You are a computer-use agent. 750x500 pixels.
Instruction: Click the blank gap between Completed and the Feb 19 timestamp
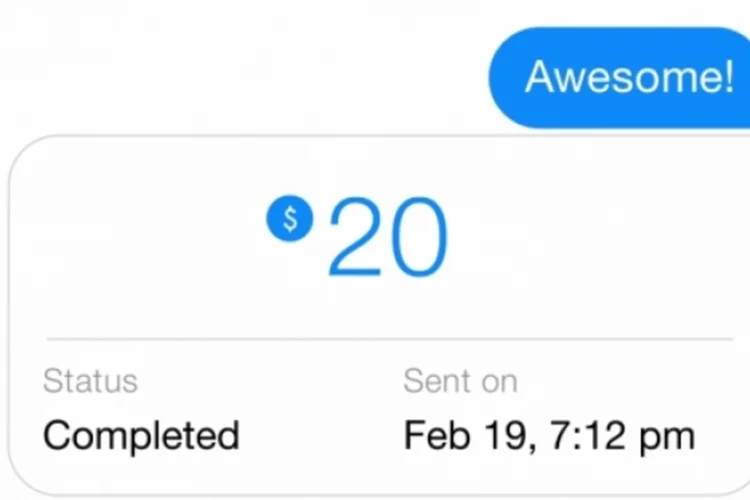[320, 435]
